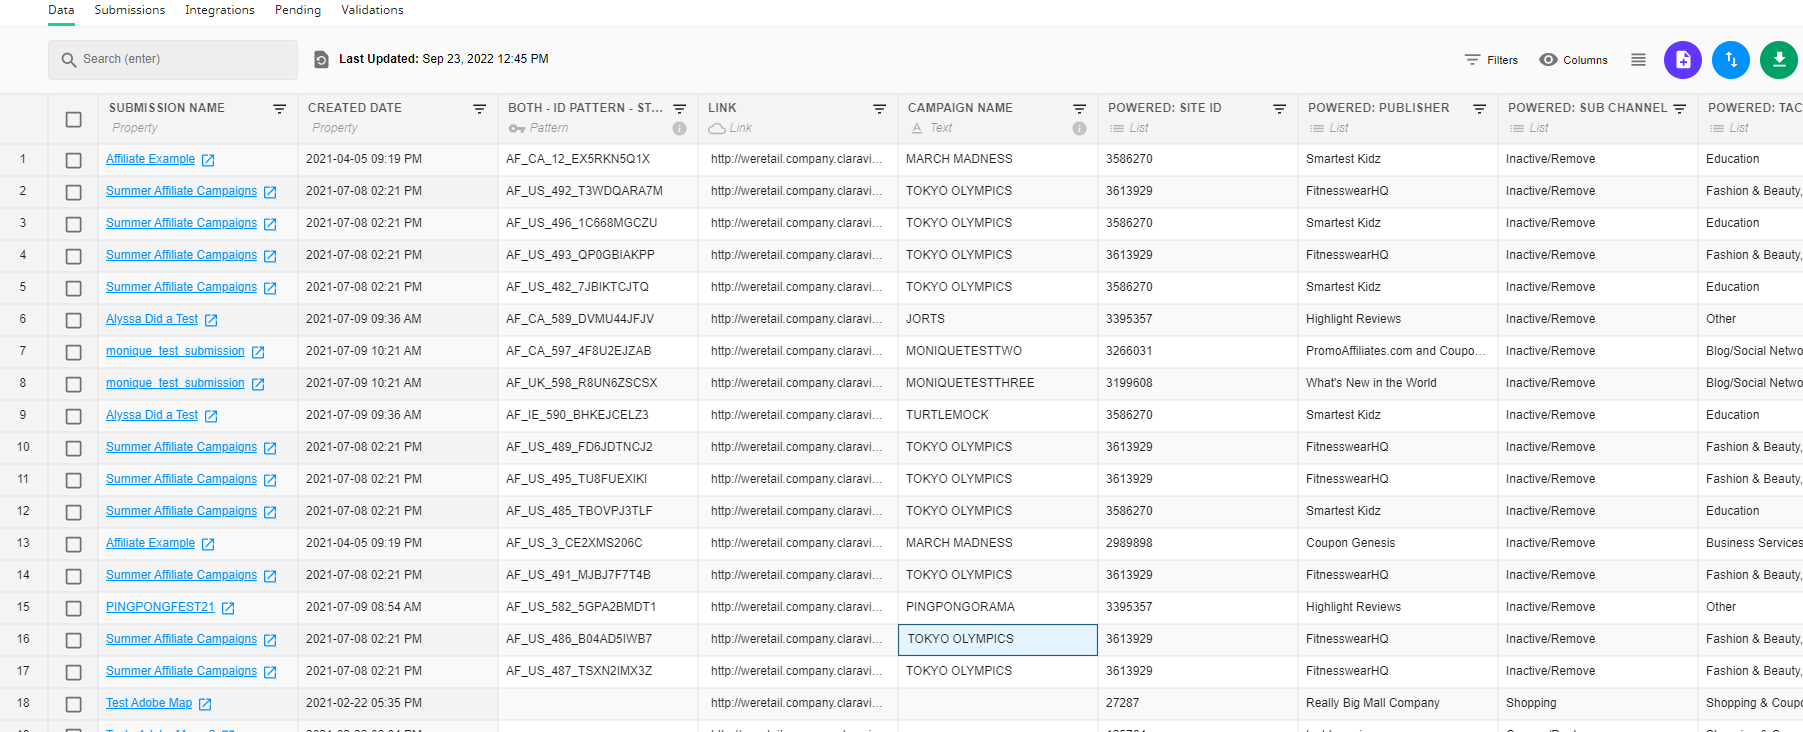The height and width of the screenshot is (732, 1803).
Task: Click external-link icon in row 3
Action: point(270,224)
